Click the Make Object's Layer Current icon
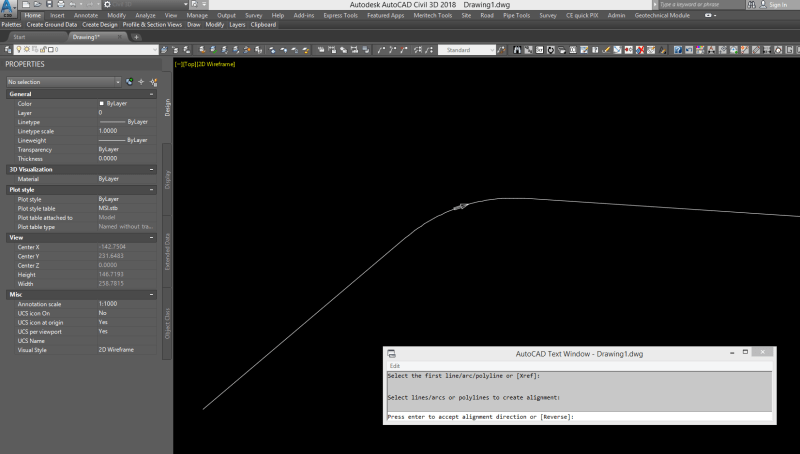The height and width of the screenshot is (454, 800). click(x=164, y=49)
